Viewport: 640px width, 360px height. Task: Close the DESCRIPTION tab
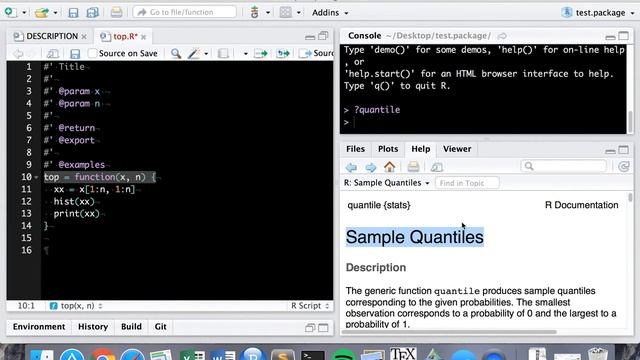click(84, 37)
